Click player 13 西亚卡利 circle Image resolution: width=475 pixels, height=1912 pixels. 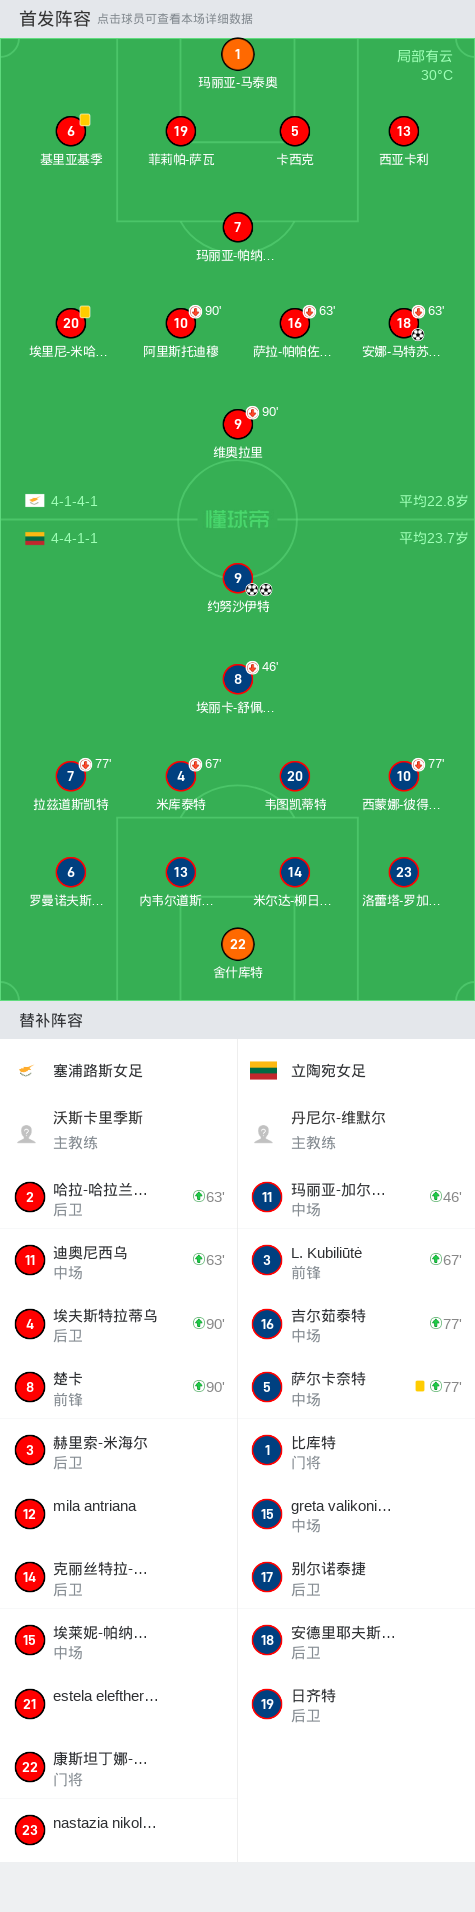pyautogui.click(x=404, y=131)
